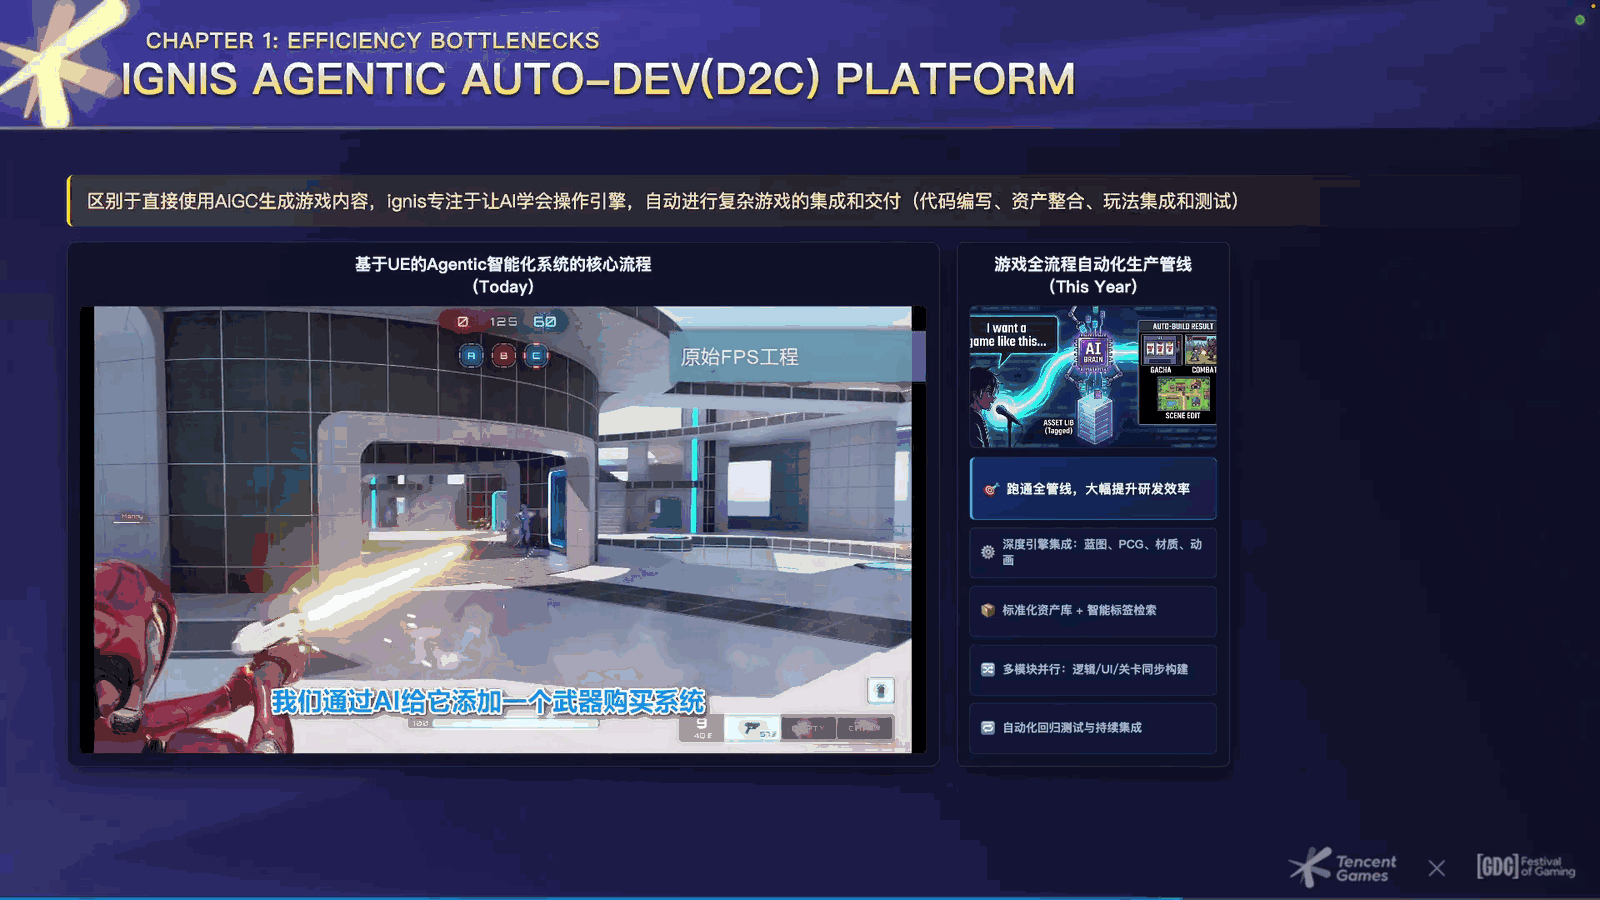Click the AUTO-BUILD RESULT label

pos(1182,326)
